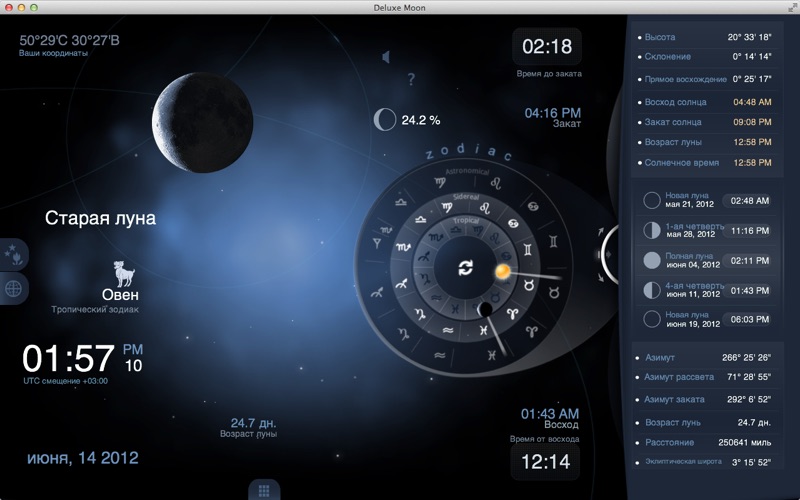Click the refresh arrows in the zodiac wheel center
Screen dimensions: 800x500
tap(465, 267)
